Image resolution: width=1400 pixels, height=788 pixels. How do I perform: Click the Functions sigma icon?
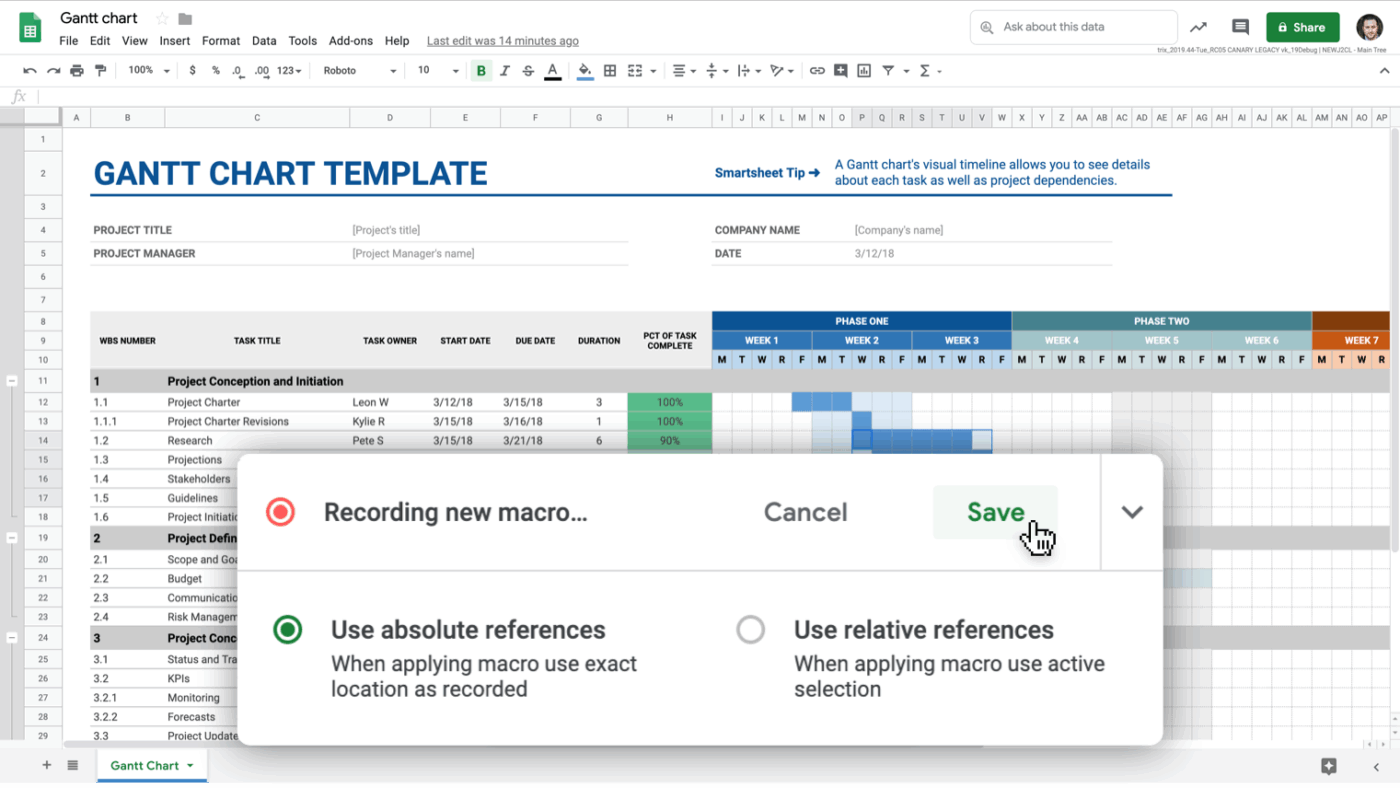(x=926, y=70)
